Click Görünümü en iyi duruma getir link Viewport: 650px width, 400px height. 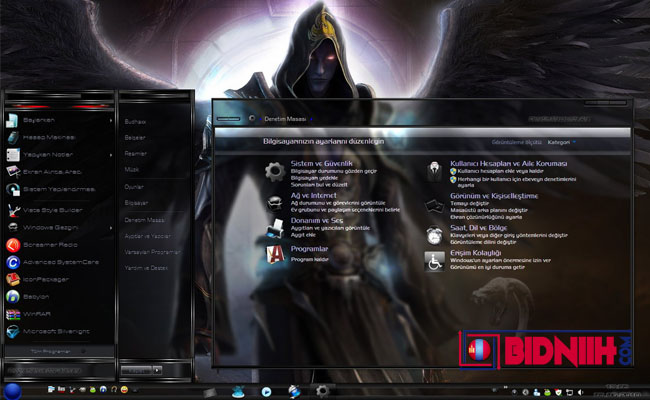tap(487, 267)
